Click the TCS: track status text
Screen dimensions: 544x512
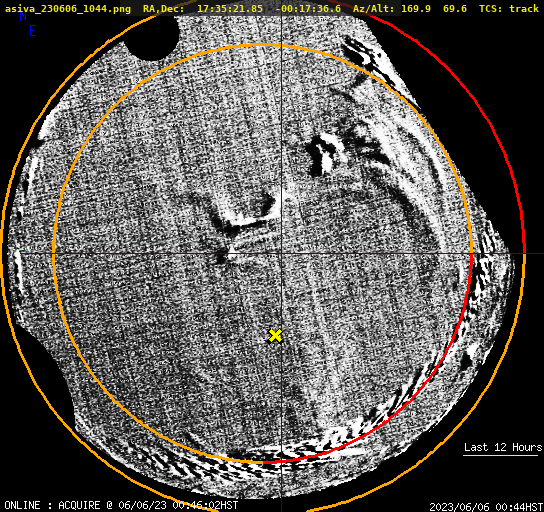pyautogui.click(x=509, y=9)
